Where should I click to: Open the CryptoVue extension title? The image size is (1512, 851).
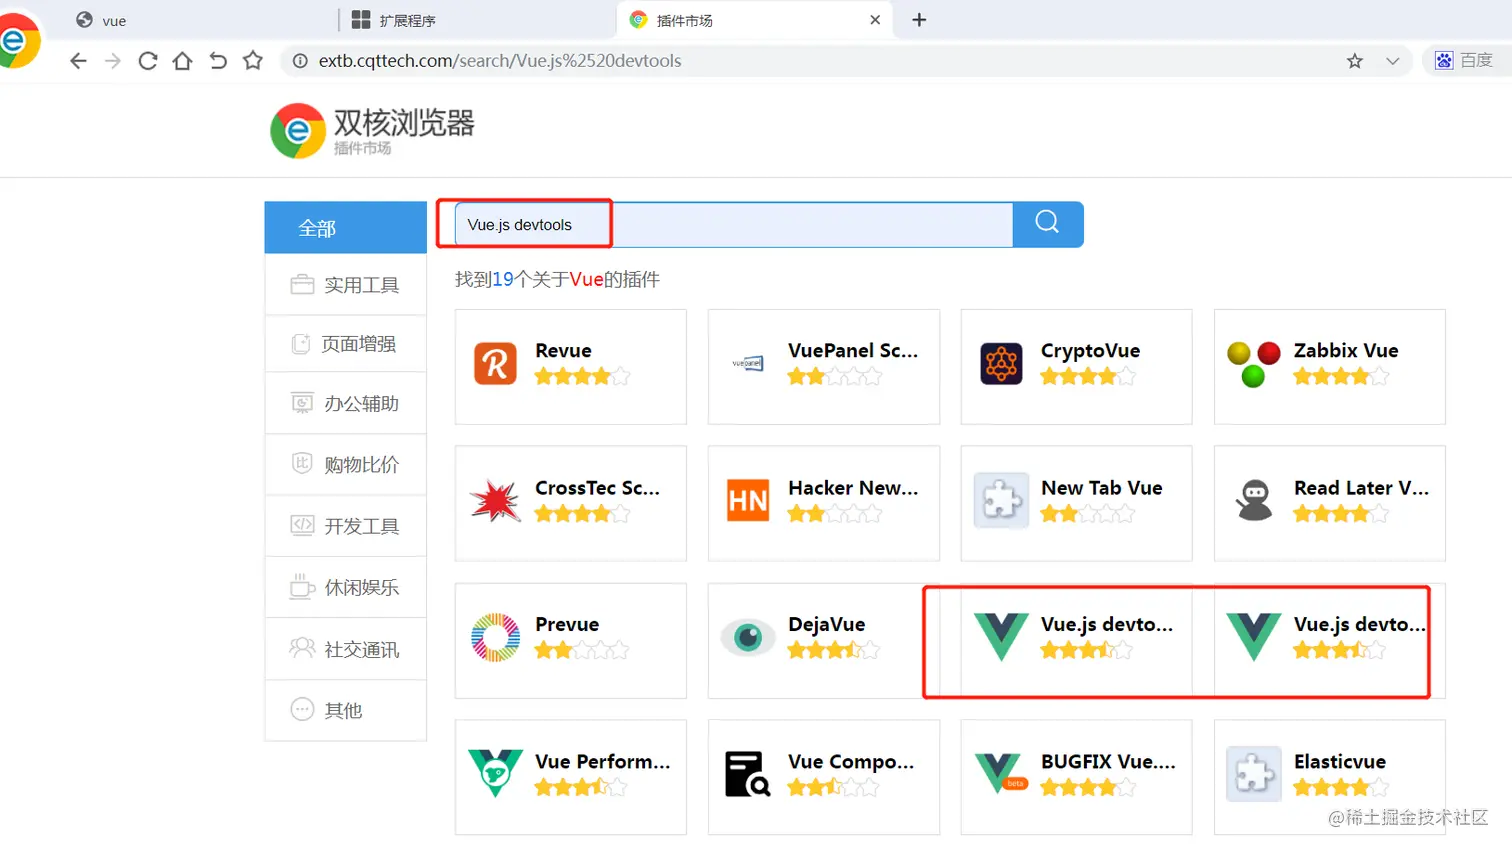[x=1090, y=351]
